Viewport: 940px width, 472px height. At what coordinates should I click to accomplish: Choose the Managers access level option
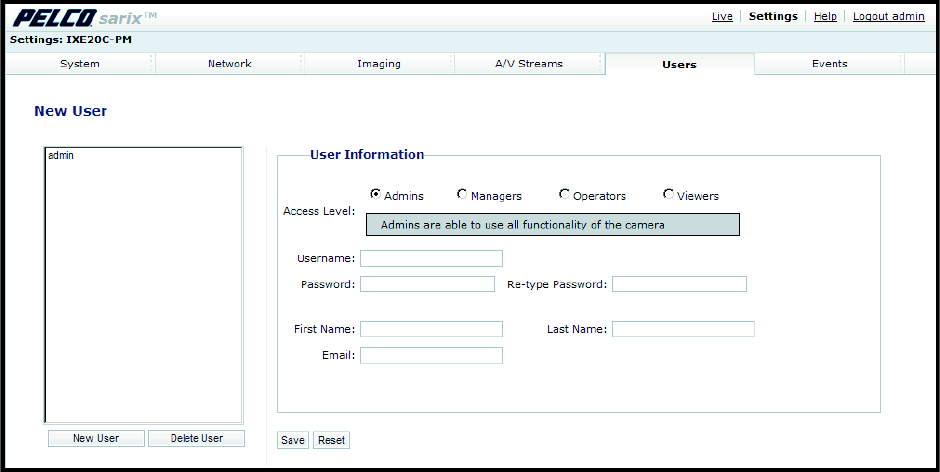(462, 195)
